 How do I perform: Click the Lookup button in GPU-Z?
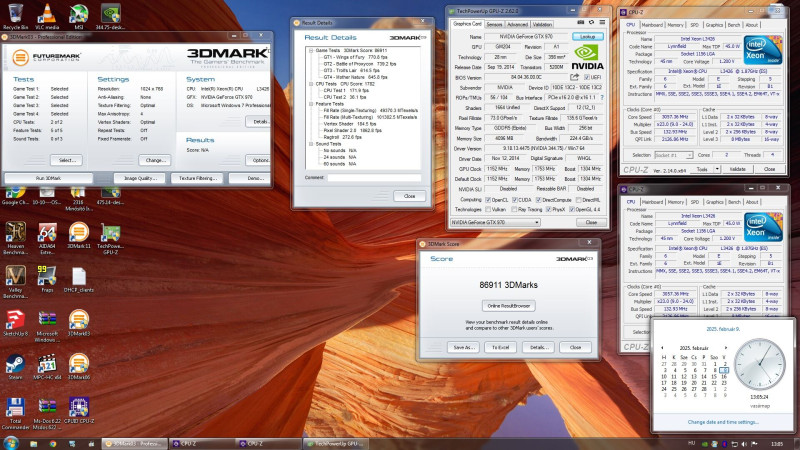[588, 37]
